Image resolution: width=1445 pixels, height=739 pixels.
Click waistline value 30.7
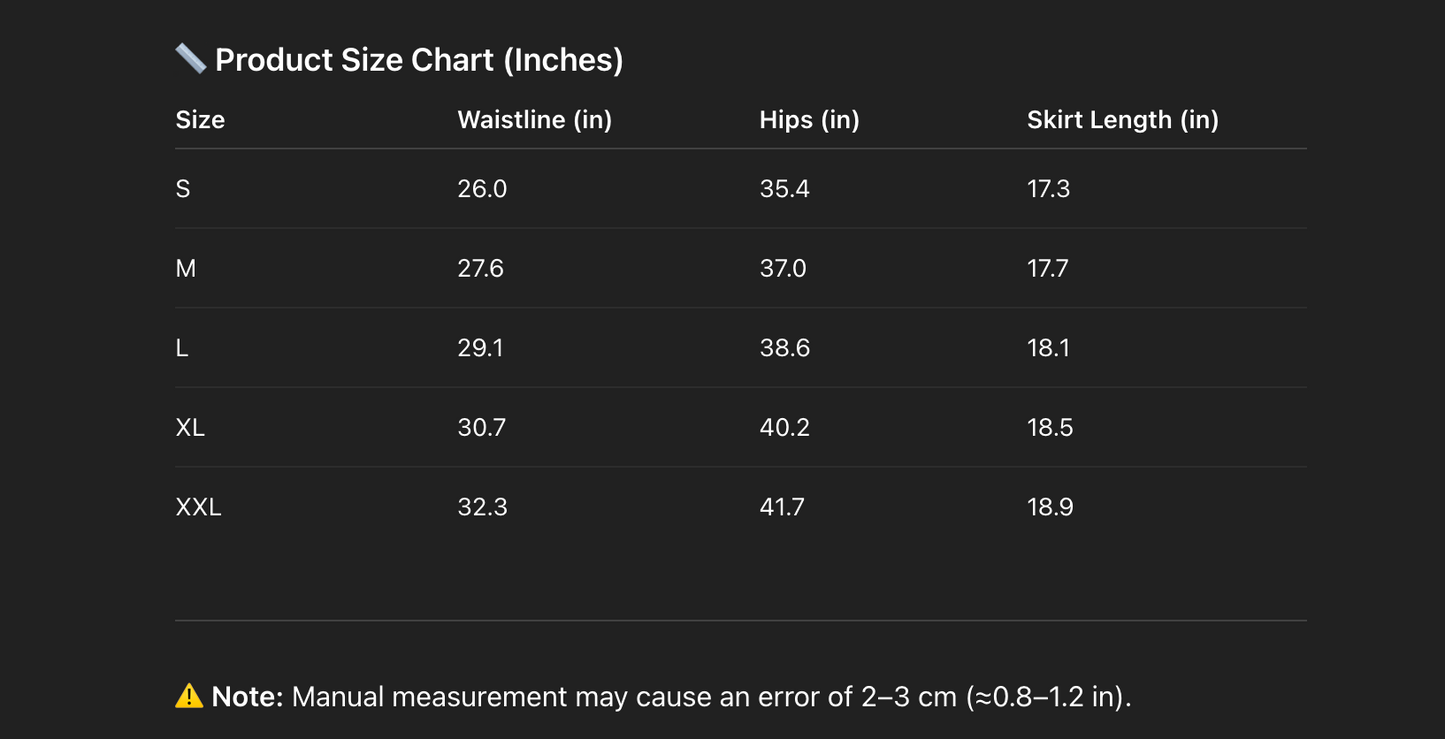tap(482, 428)
